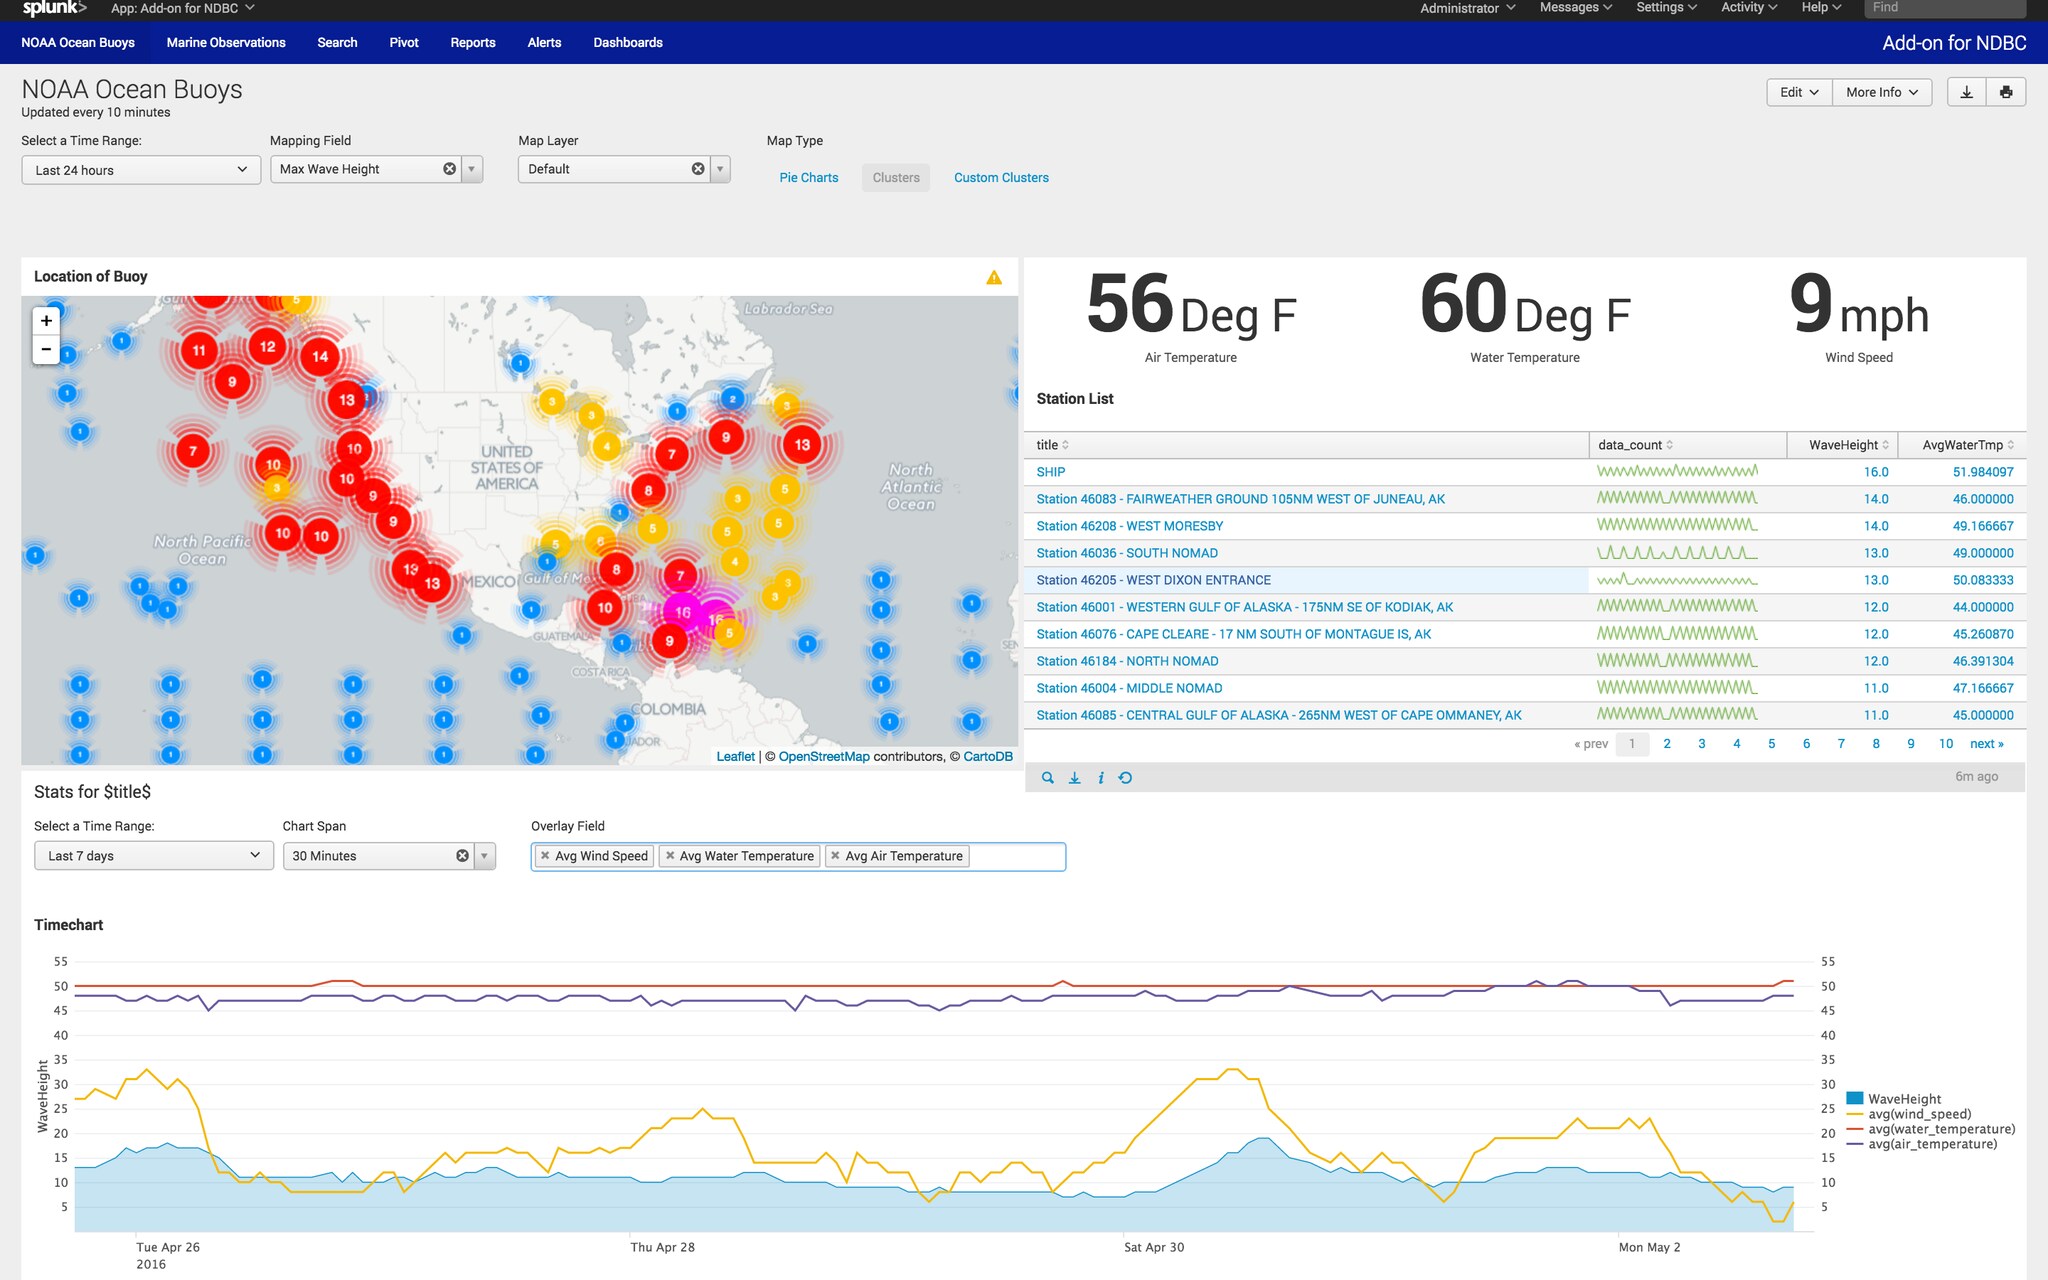Open Station 46208 - WEST MORESBY link
Screen dimensions: 2048x1280
tap(1130, 526)
